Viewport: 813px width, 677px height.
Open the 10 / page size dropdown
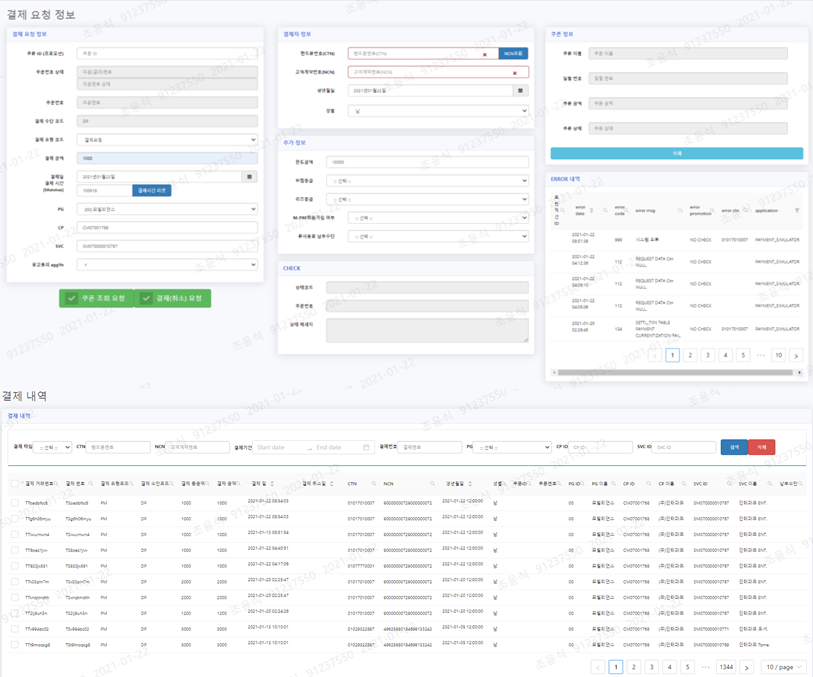point(785,667)
